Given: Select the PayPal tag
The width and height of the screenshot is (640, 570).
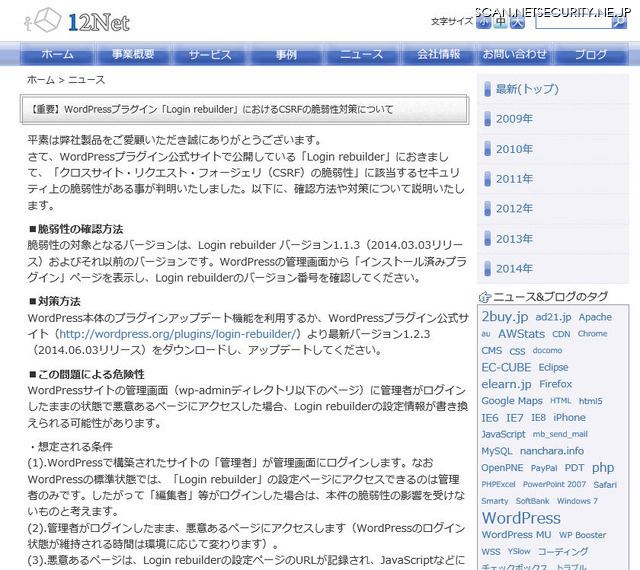Looking at the screenshot, I should 544,468.
